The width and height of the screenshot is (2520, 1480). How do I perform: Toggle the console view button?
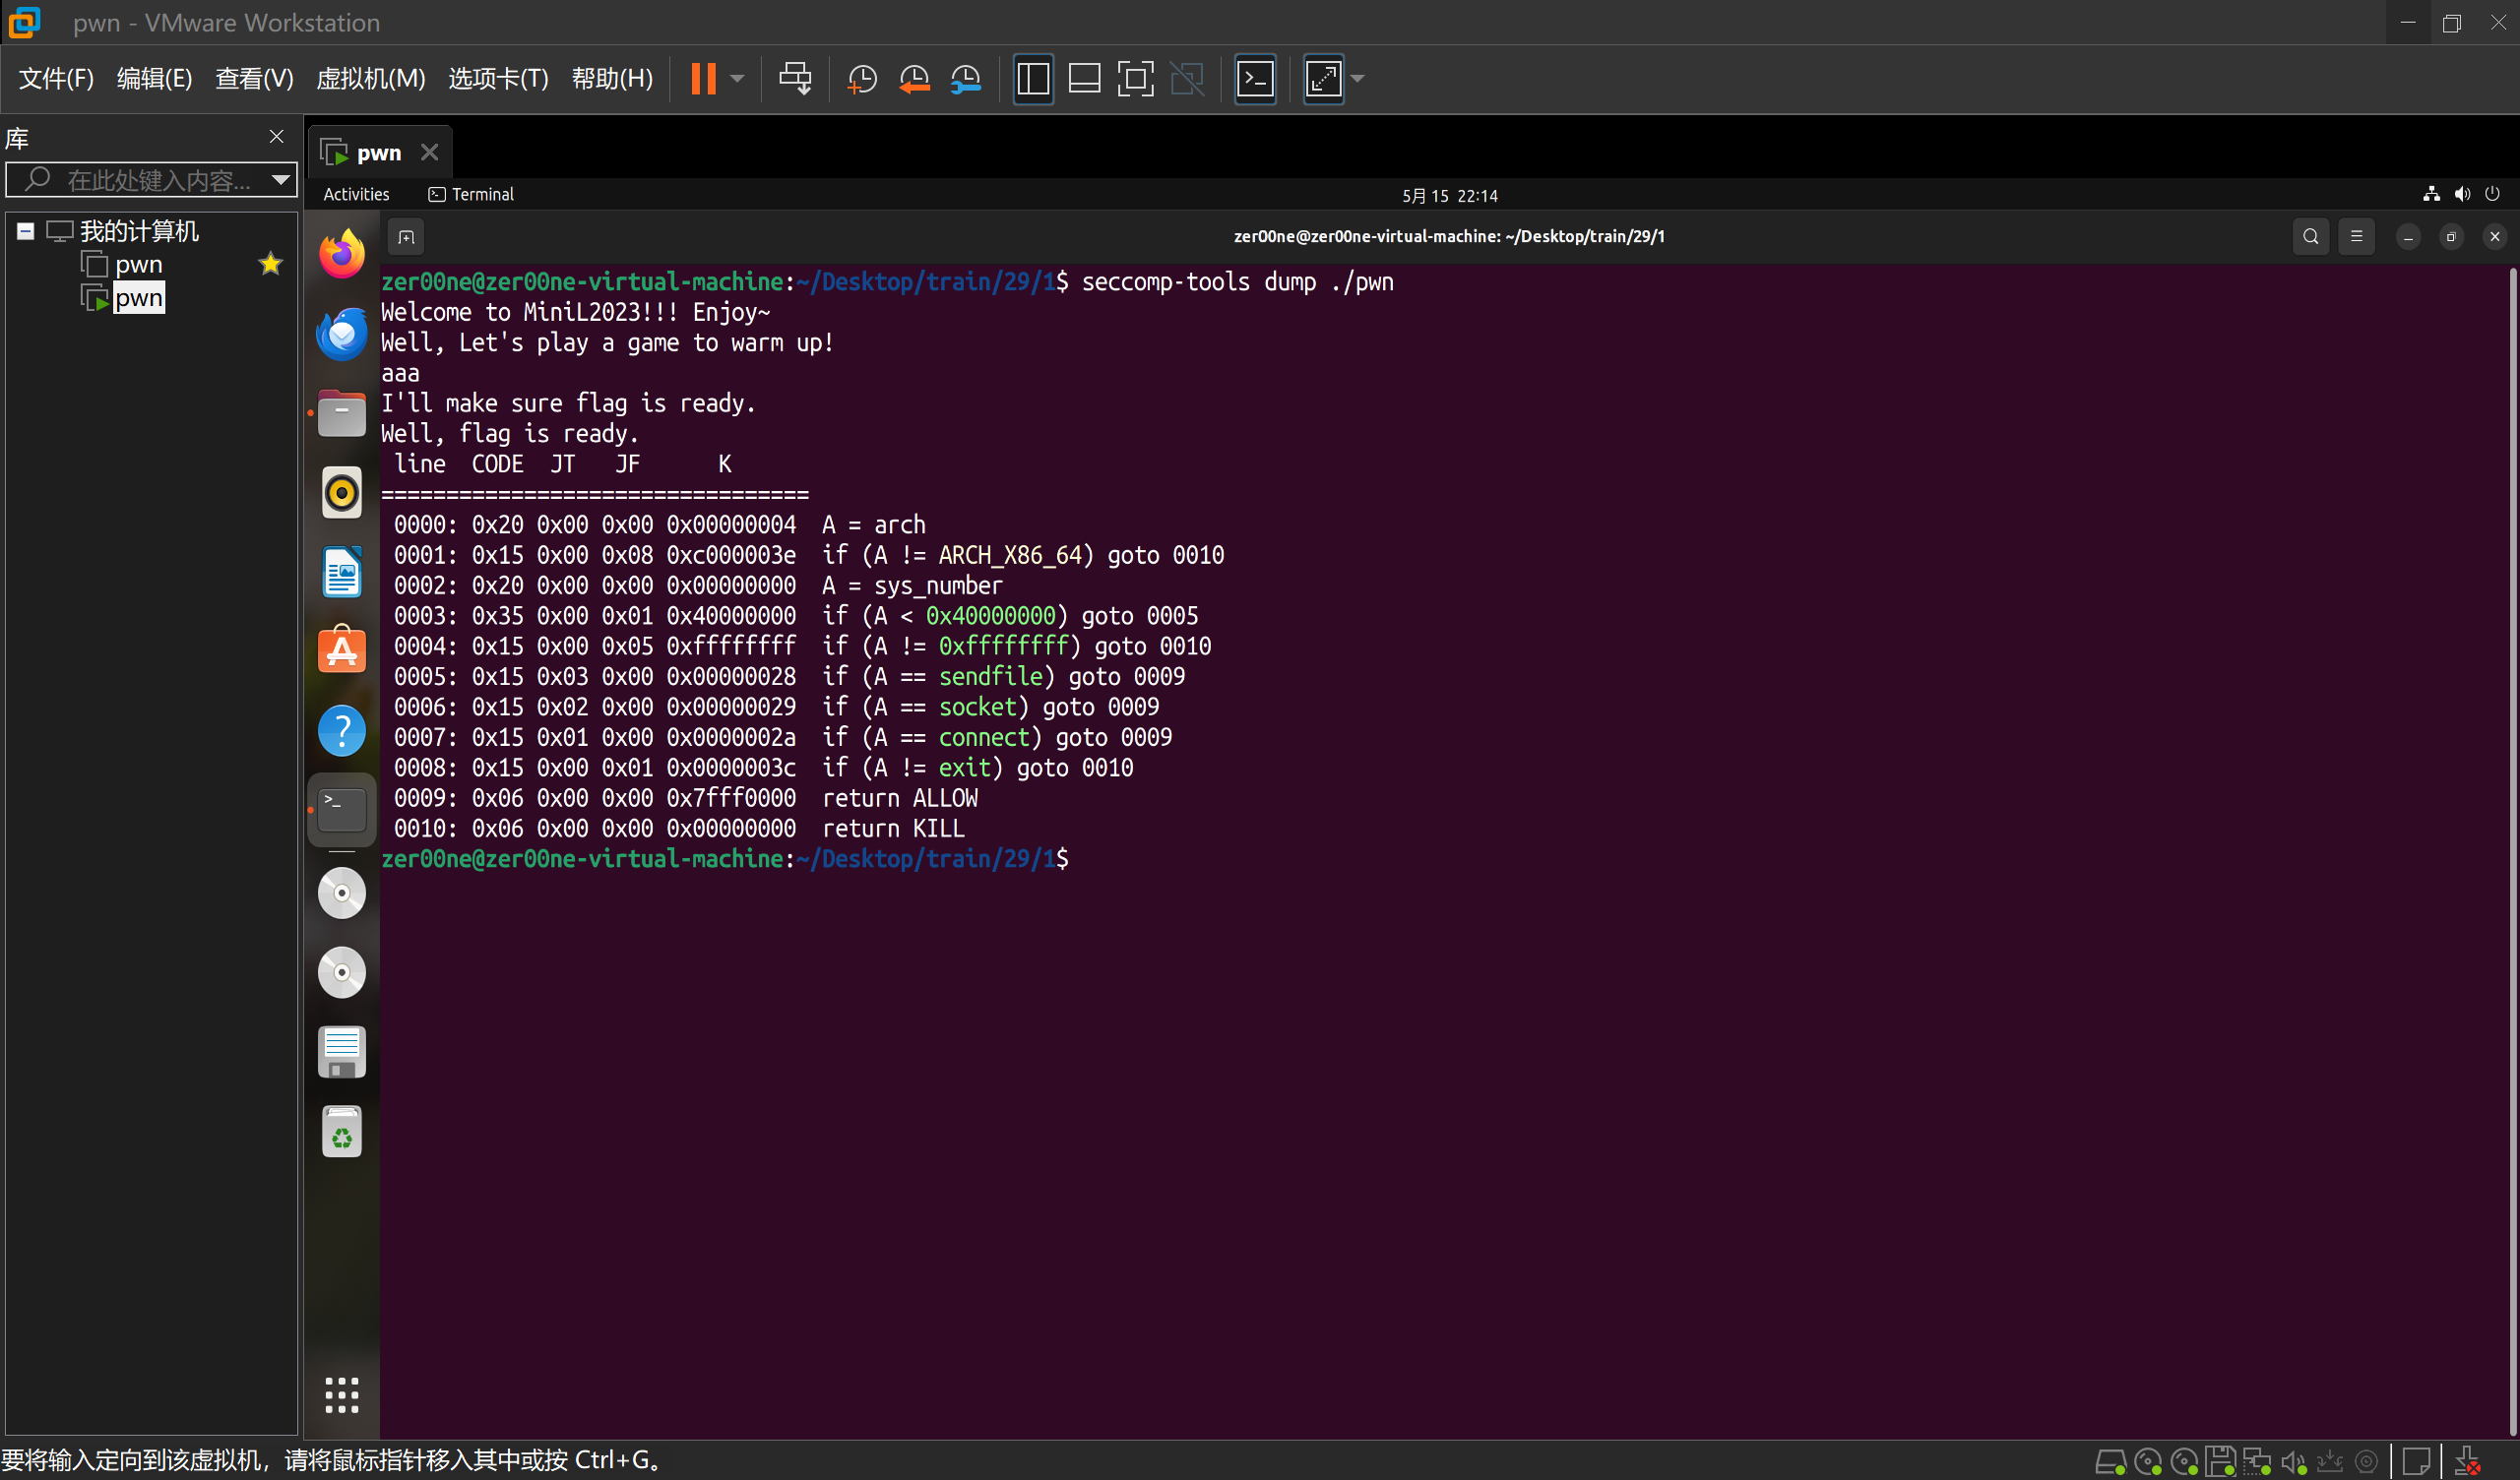1255,78
